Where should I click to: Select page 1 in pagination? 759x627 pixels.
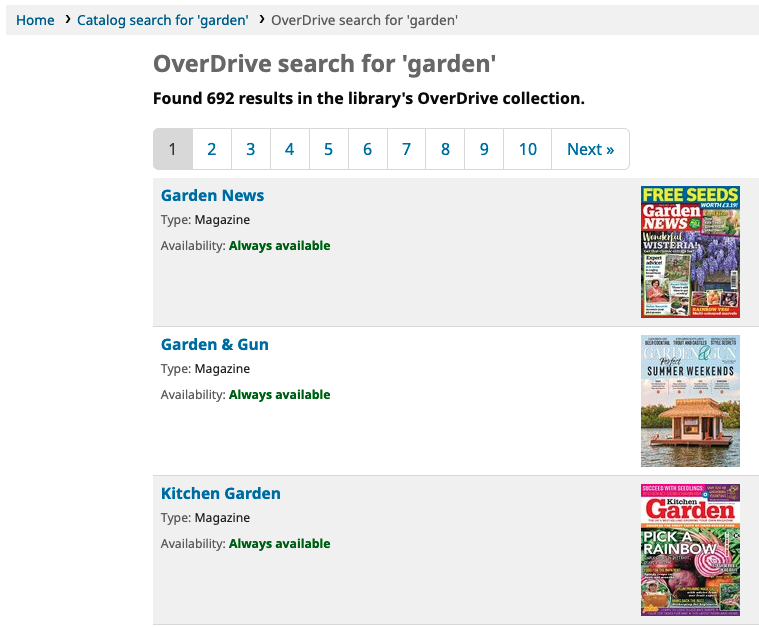172,149
